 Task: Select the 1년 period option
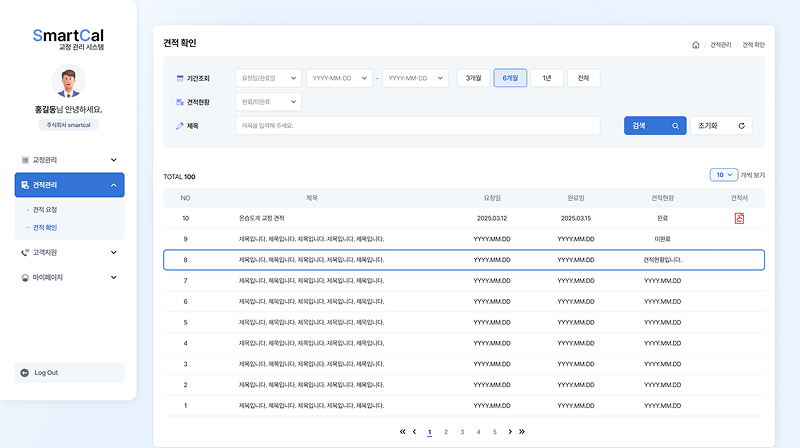pos(546,78)
